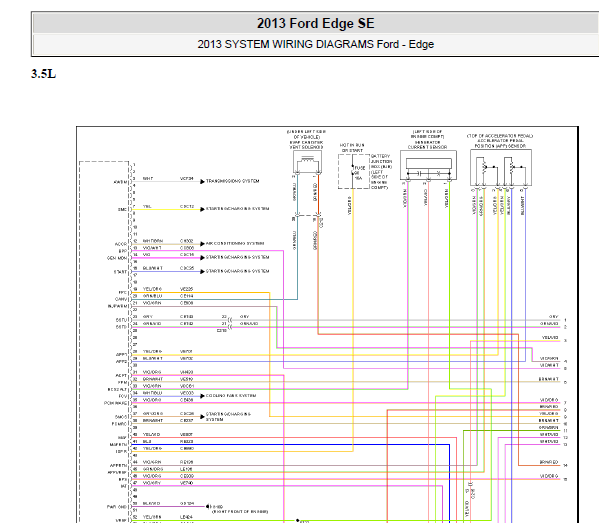Click the 3.5L section heading
This screenshot has width=599, height=523.
click(x=44, y=74)
